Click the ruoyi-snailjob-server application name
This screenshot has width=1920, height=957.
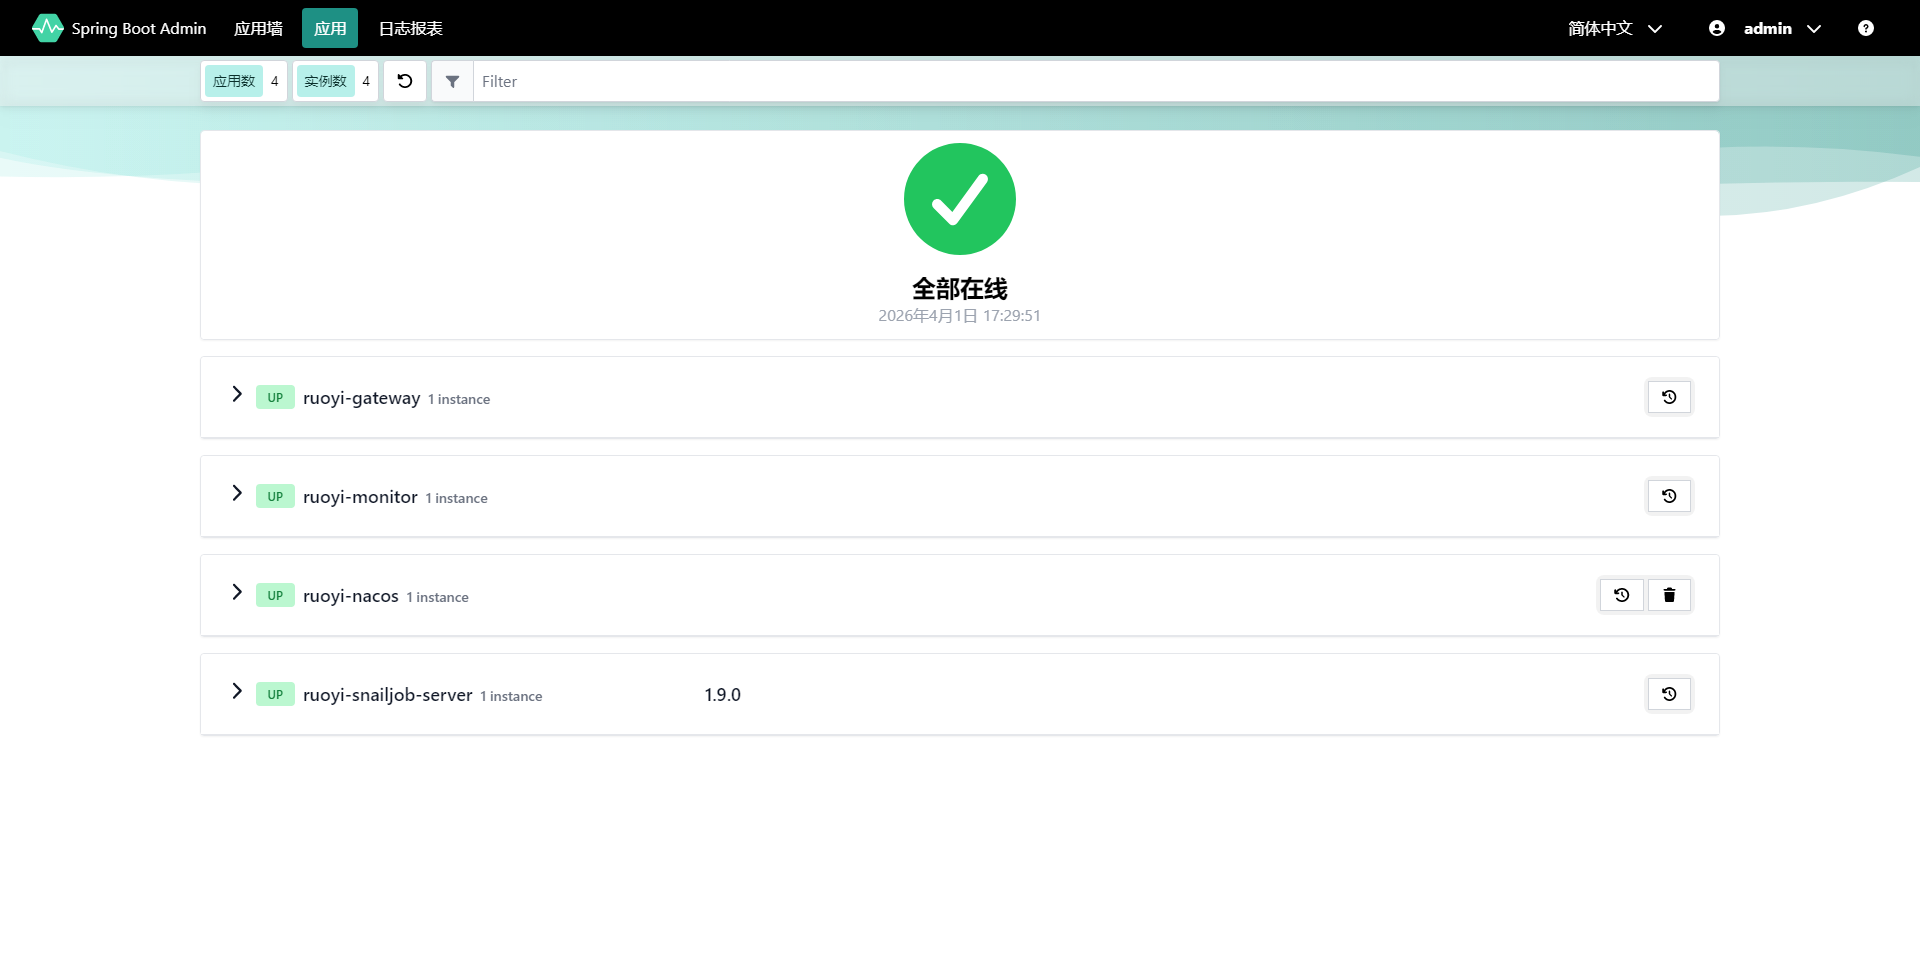(387, 695)
